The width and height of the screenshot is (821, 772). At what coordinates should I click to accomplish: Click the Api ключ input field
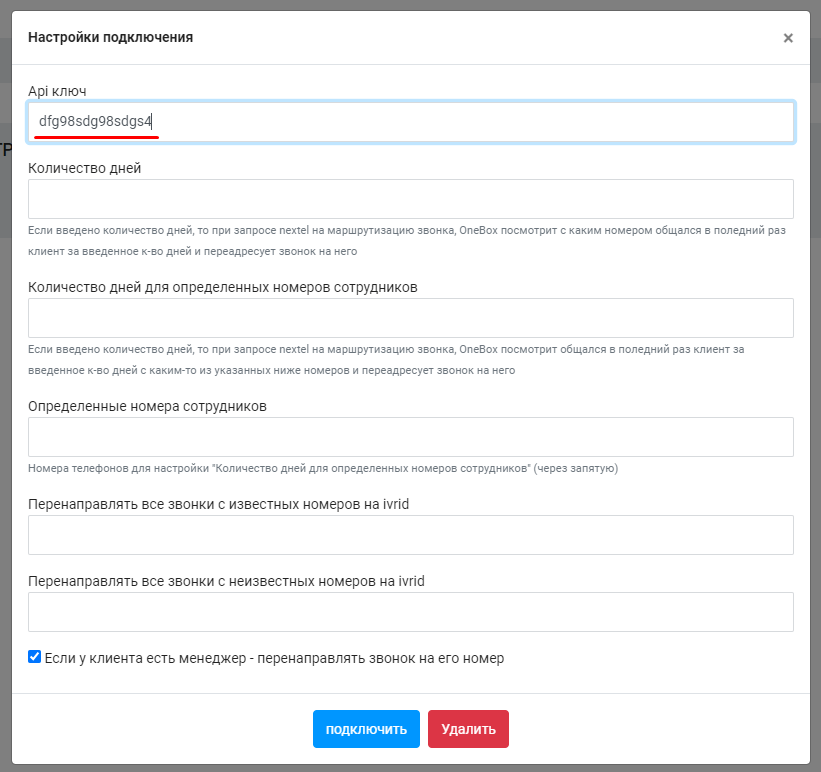coord(411,122)
